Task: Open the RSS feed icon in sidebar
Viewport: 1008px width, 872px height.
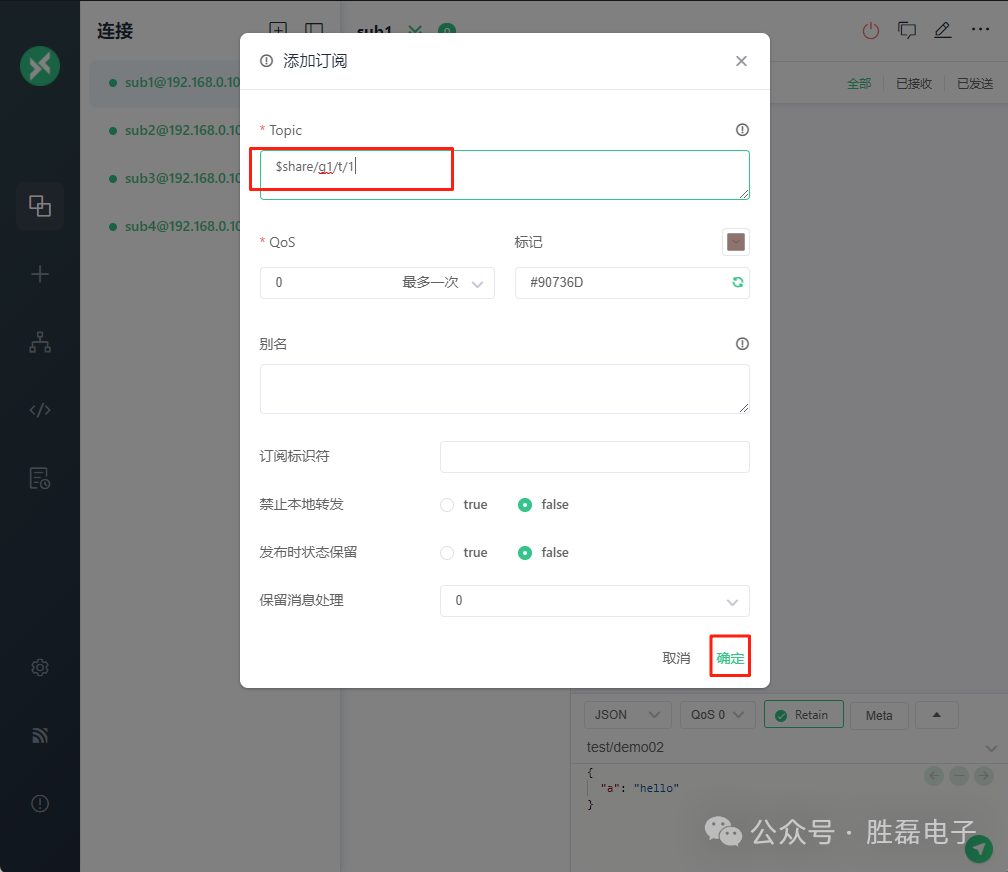Action: (40, 735)
